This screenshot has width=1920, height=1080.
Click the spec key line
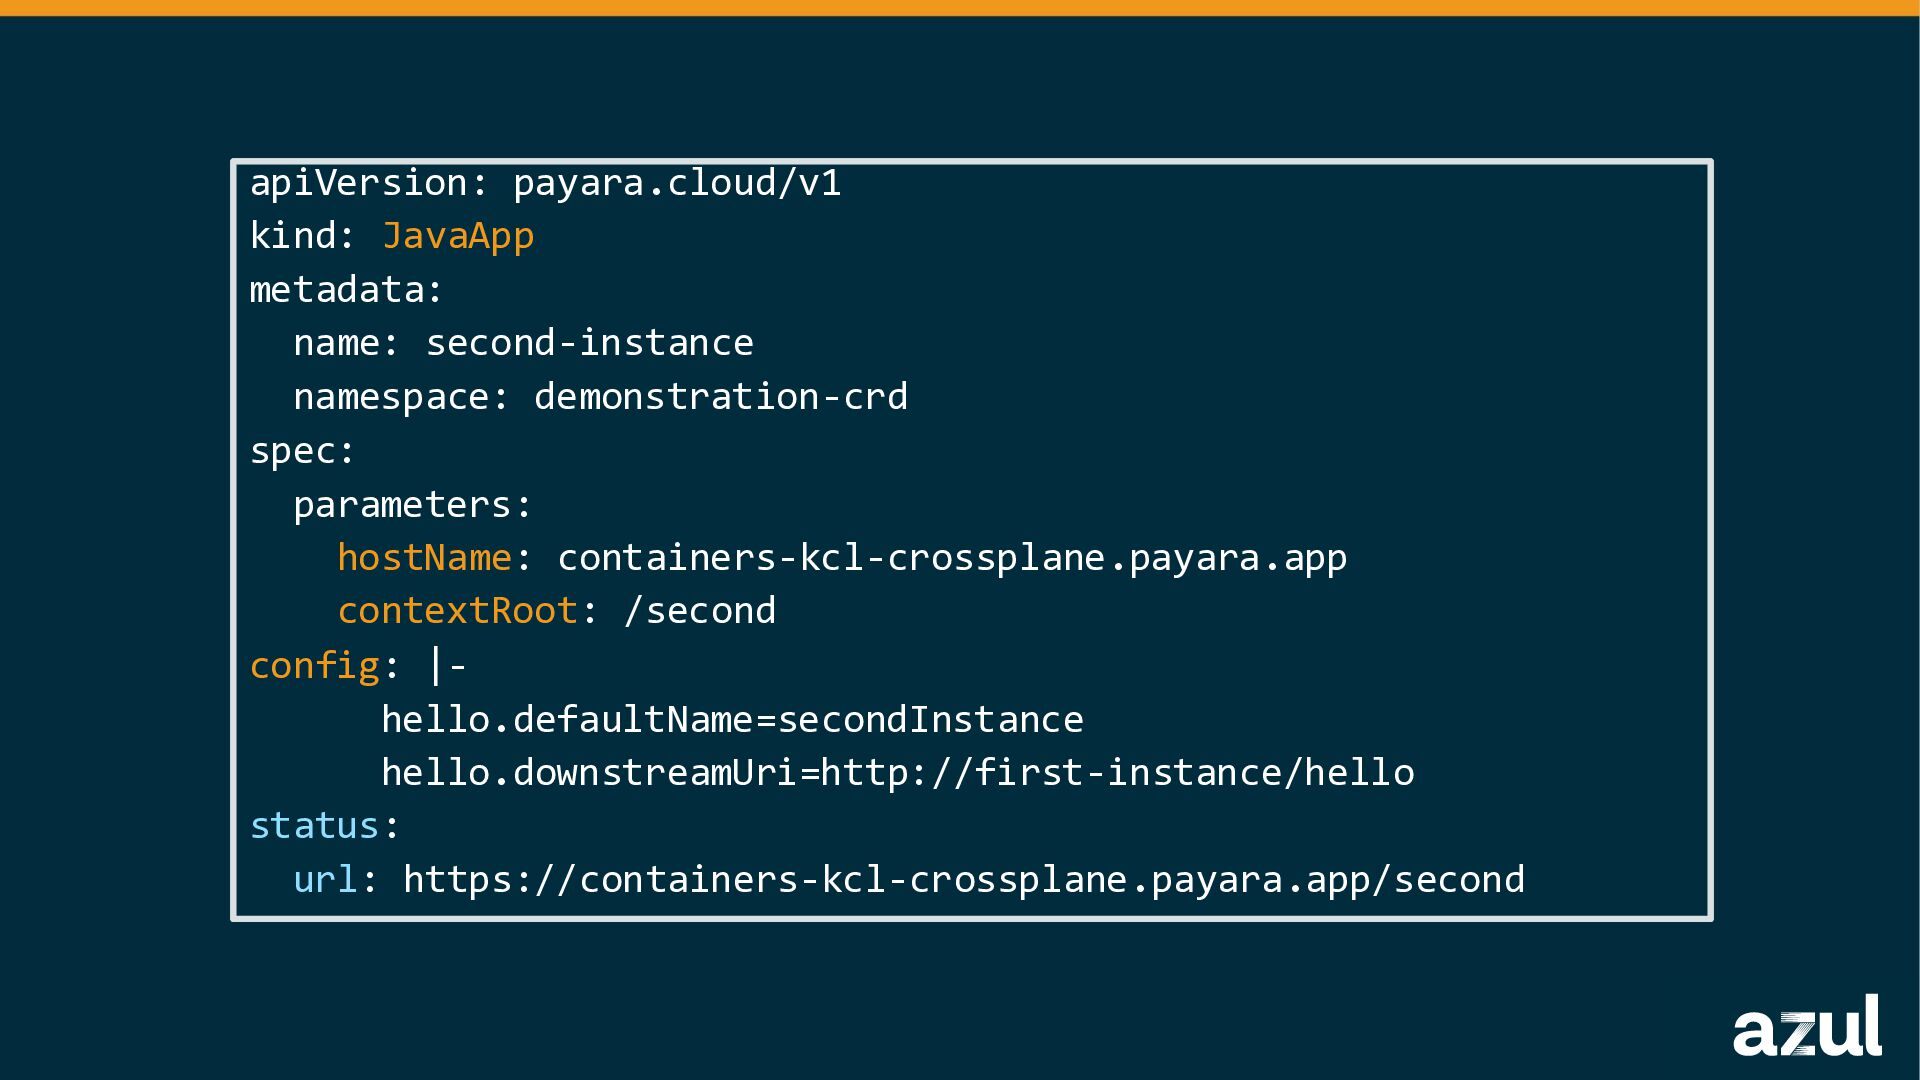[302, 451]
